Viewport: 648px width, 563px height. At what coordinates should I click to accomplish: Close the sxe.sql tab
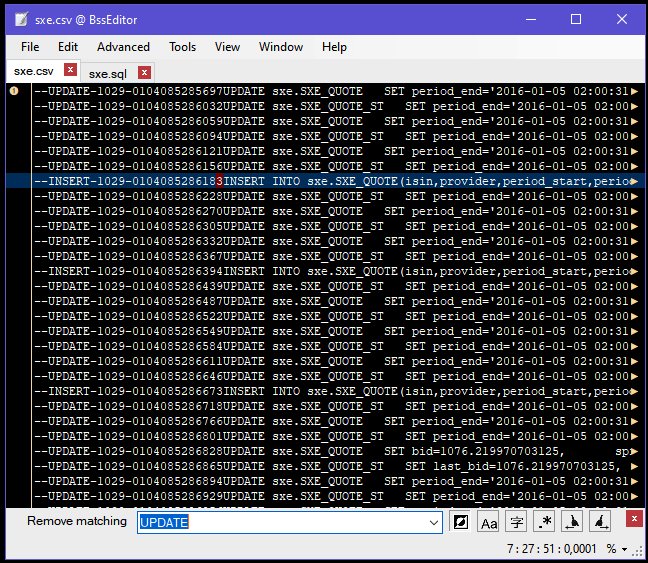144,72
